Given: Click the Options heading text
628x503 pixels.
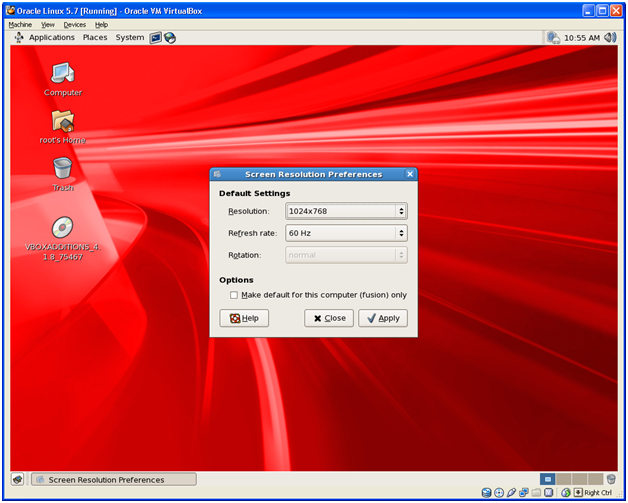Looking at the screenshot, I should tap(236, 280).
